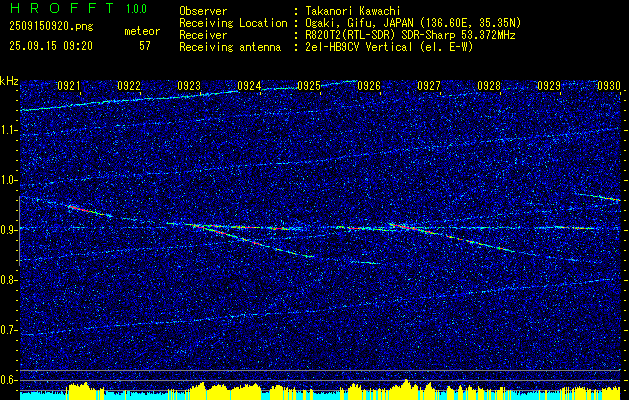
Task: Click receiver R820T2(RTL-SDR) SDR-Sharp text
Action: click(410, 35)
